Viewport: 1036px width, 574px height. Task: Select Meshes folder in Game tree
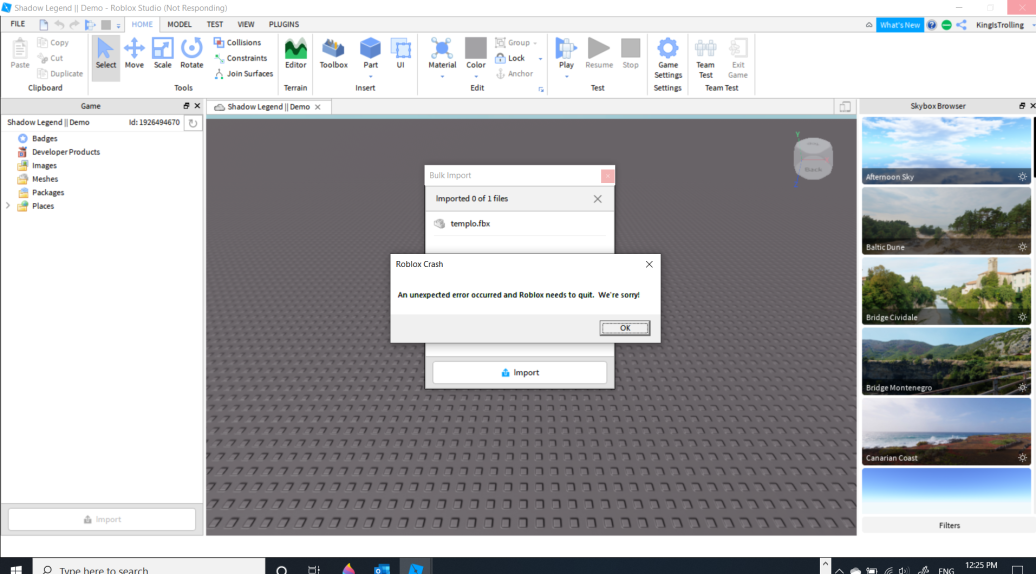pyautogui.click(x=38, y=179)
